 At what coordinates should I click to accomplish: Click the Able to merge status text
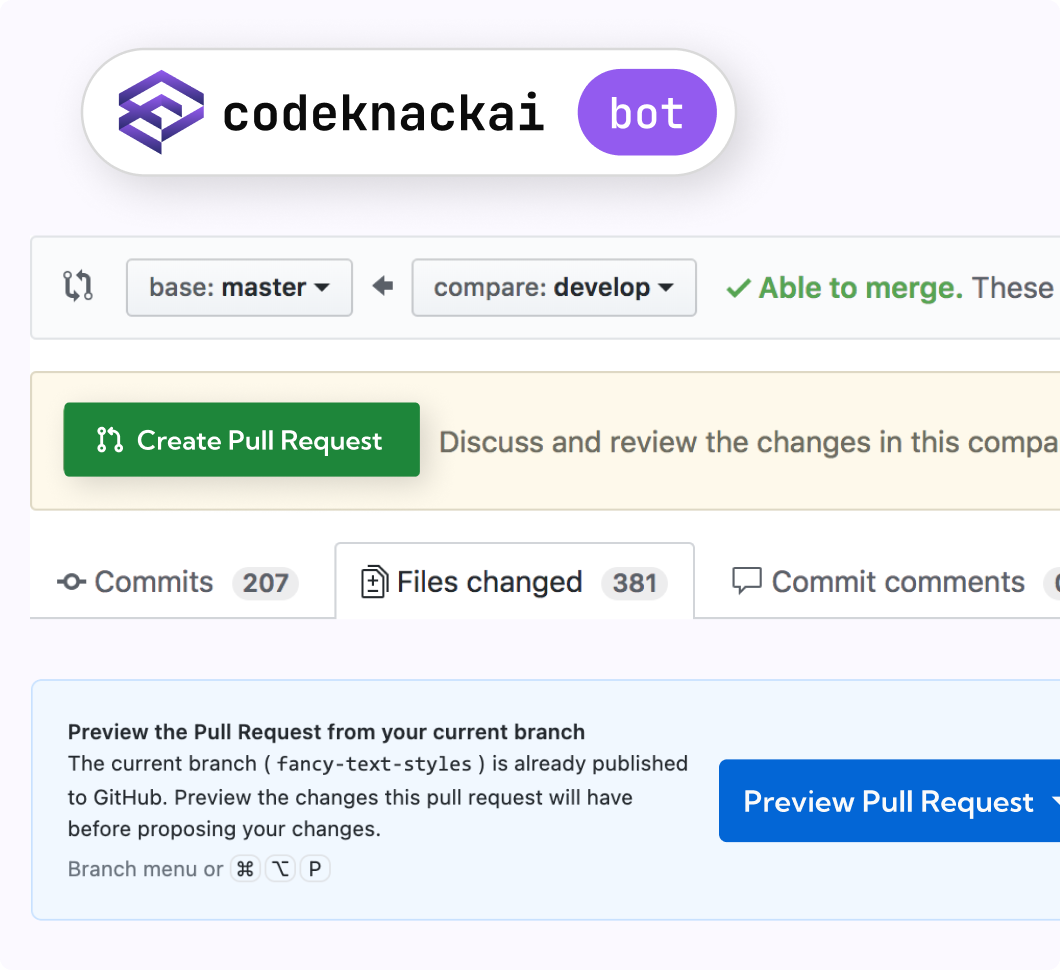click(861, 288)
